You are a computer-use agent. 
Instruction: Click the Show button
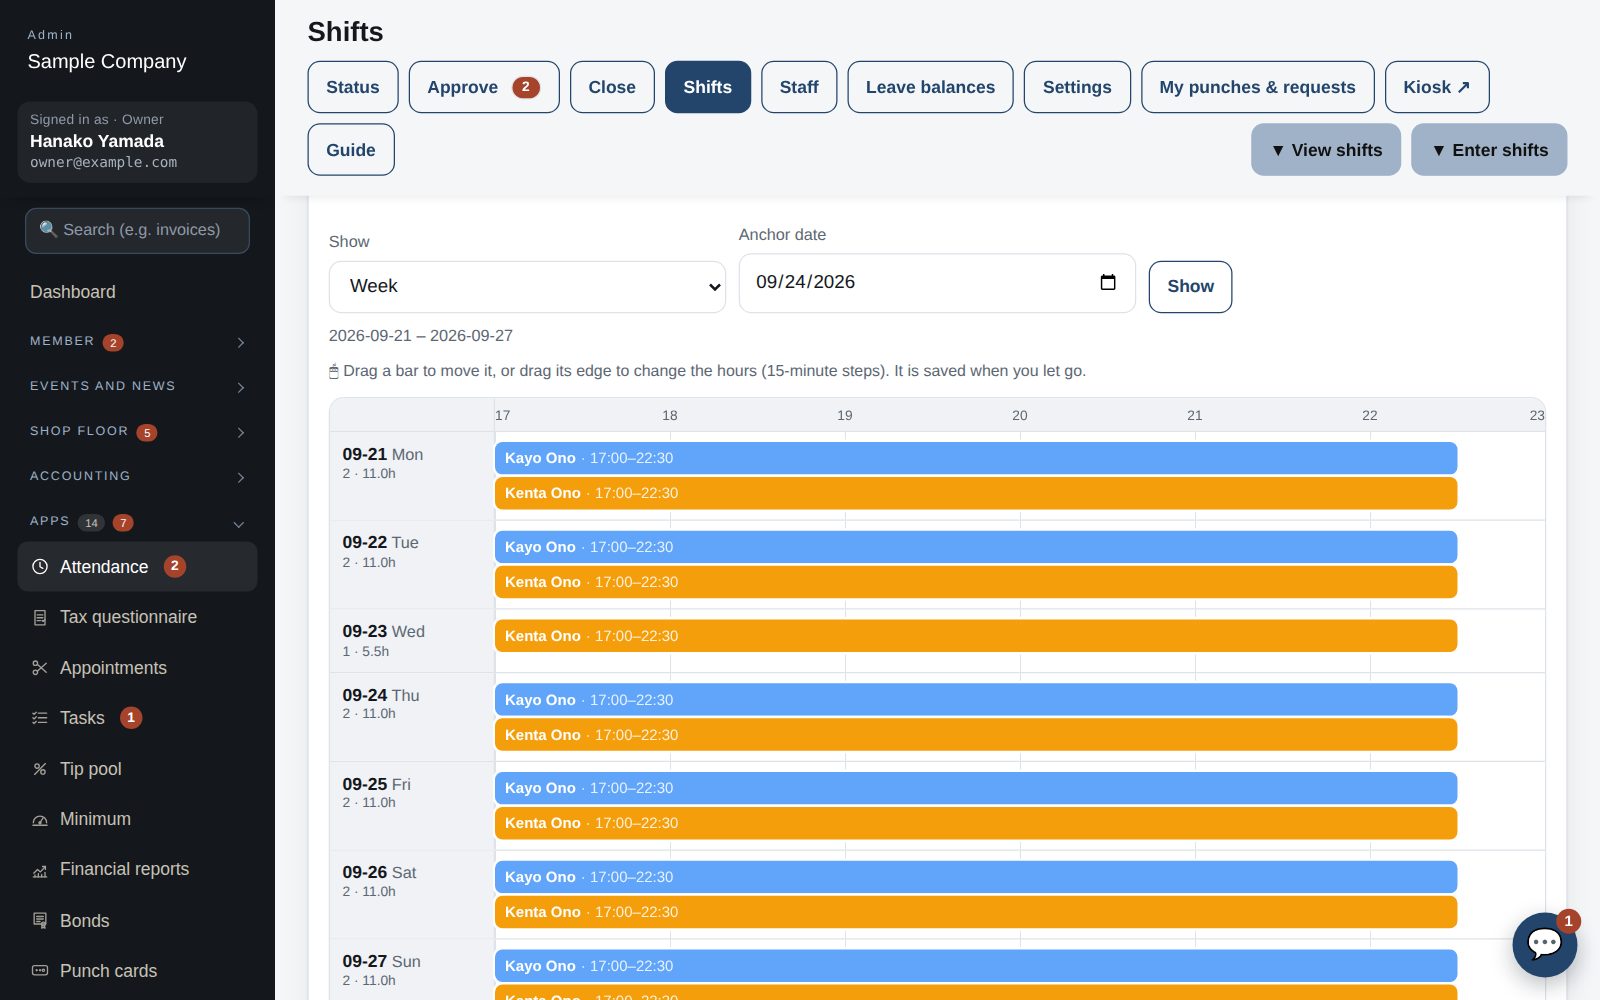click(x=1190, y=287)
